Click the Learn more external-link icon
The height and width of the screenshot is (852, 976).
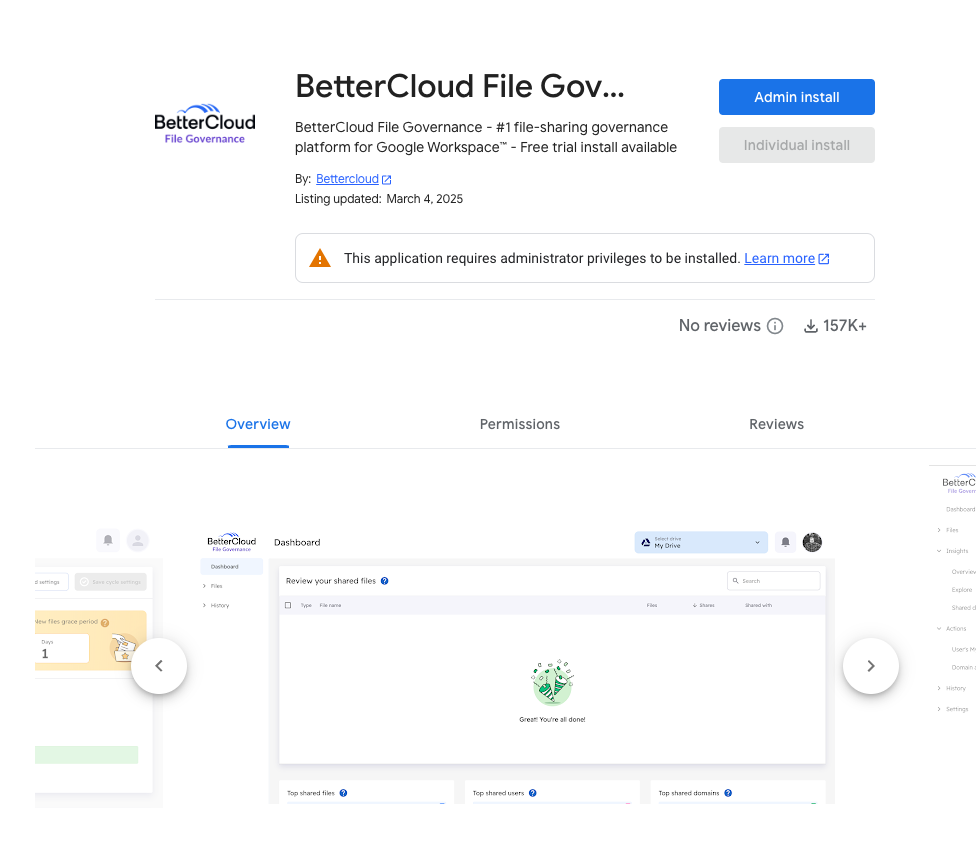[824, 259]
